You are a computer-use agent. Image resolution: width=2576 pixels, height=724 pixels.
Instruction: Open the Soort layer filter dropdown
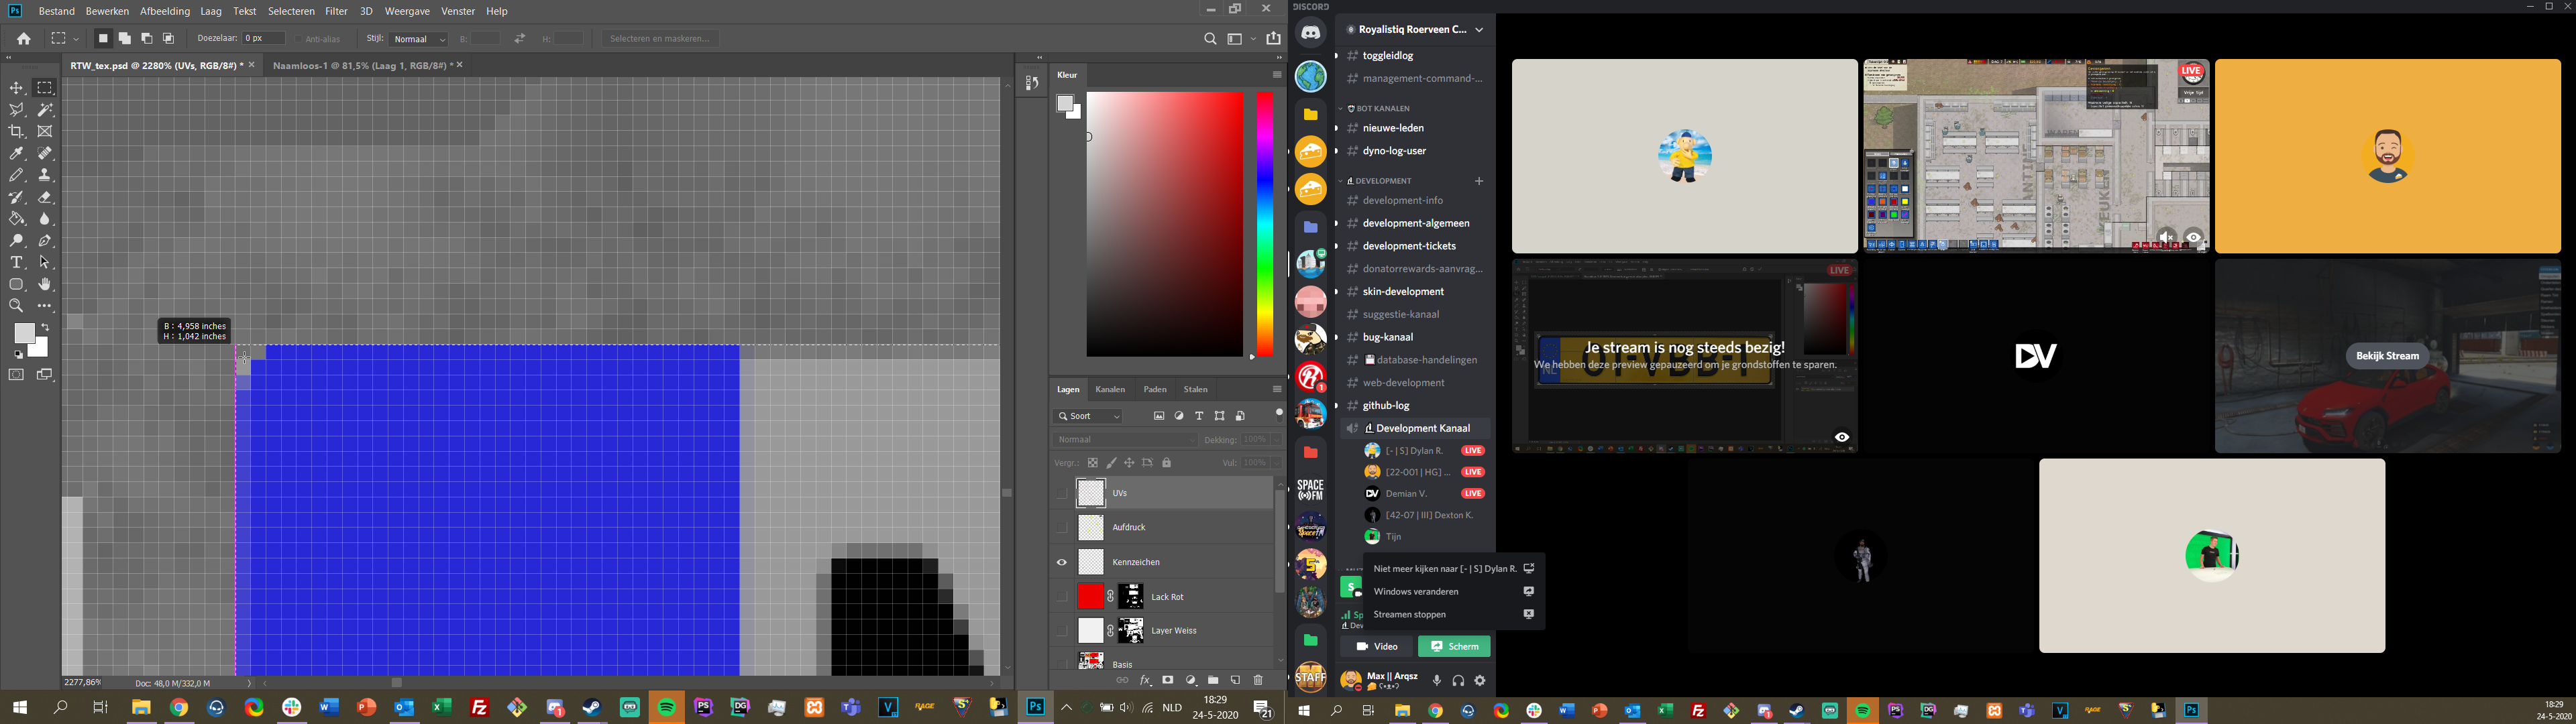click(1088, 416)
